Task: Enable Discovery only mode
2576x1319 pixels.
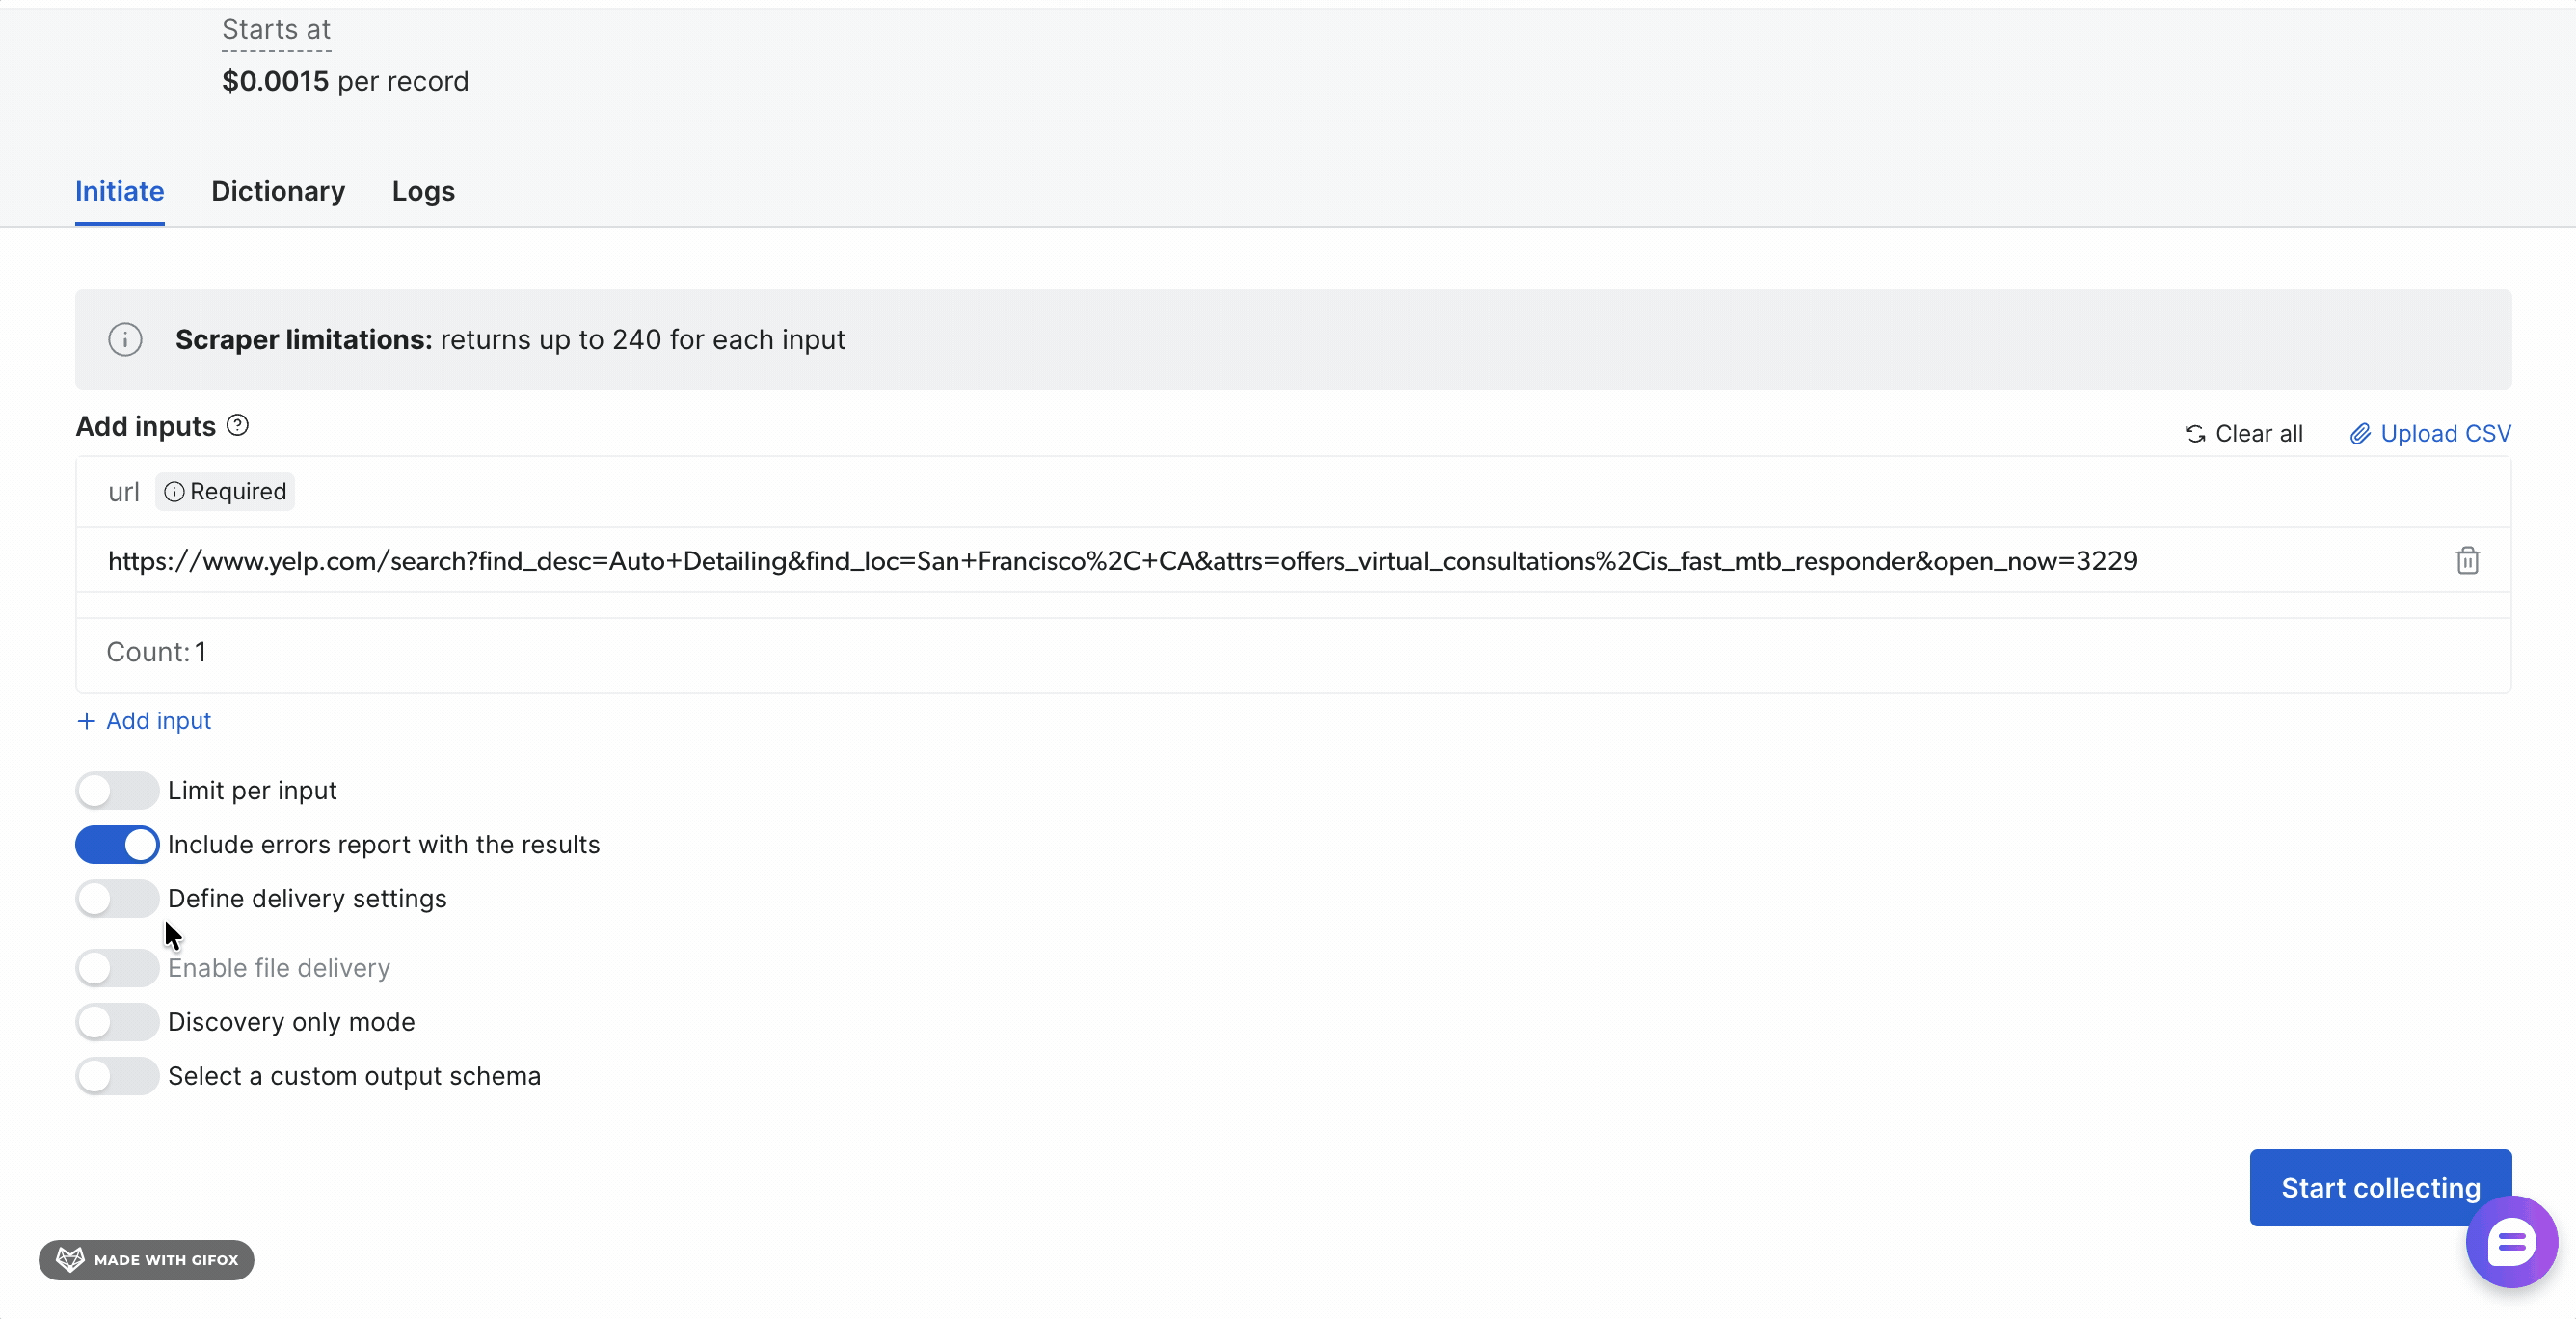Action: click(117, 1022)
